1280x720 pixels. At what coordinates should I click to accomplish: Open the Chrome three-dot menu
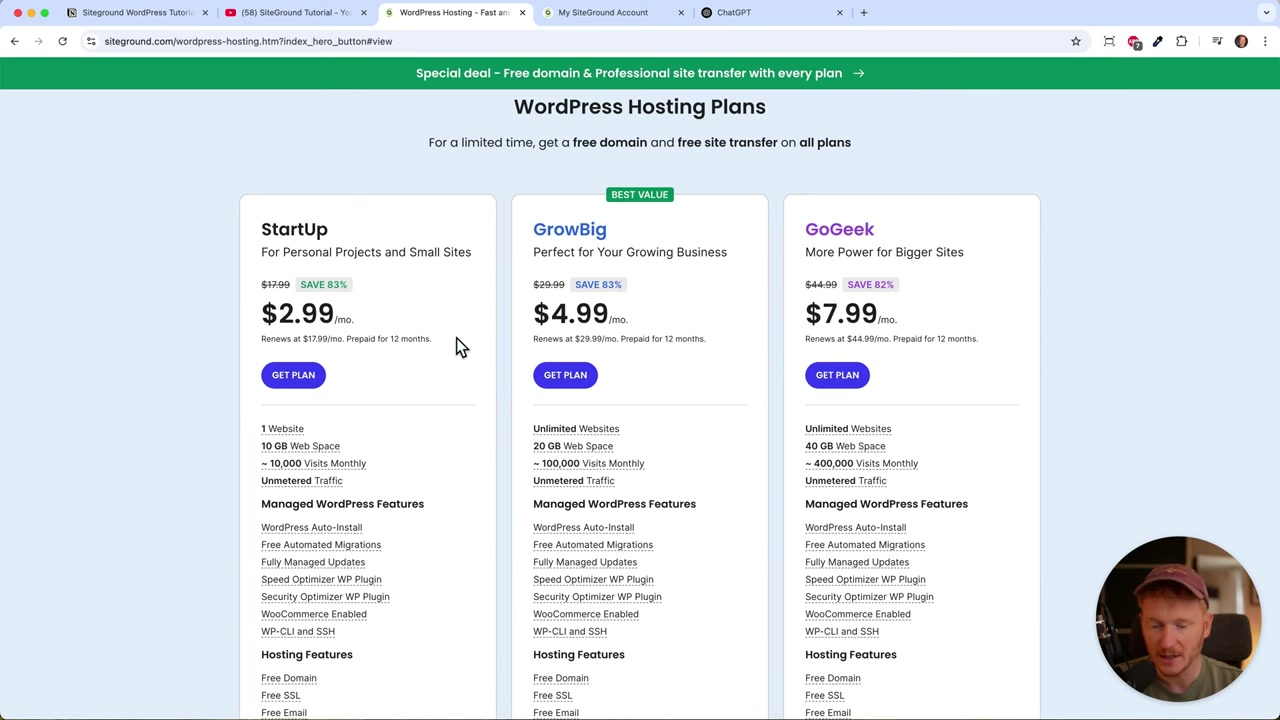tap(1265, 41)
